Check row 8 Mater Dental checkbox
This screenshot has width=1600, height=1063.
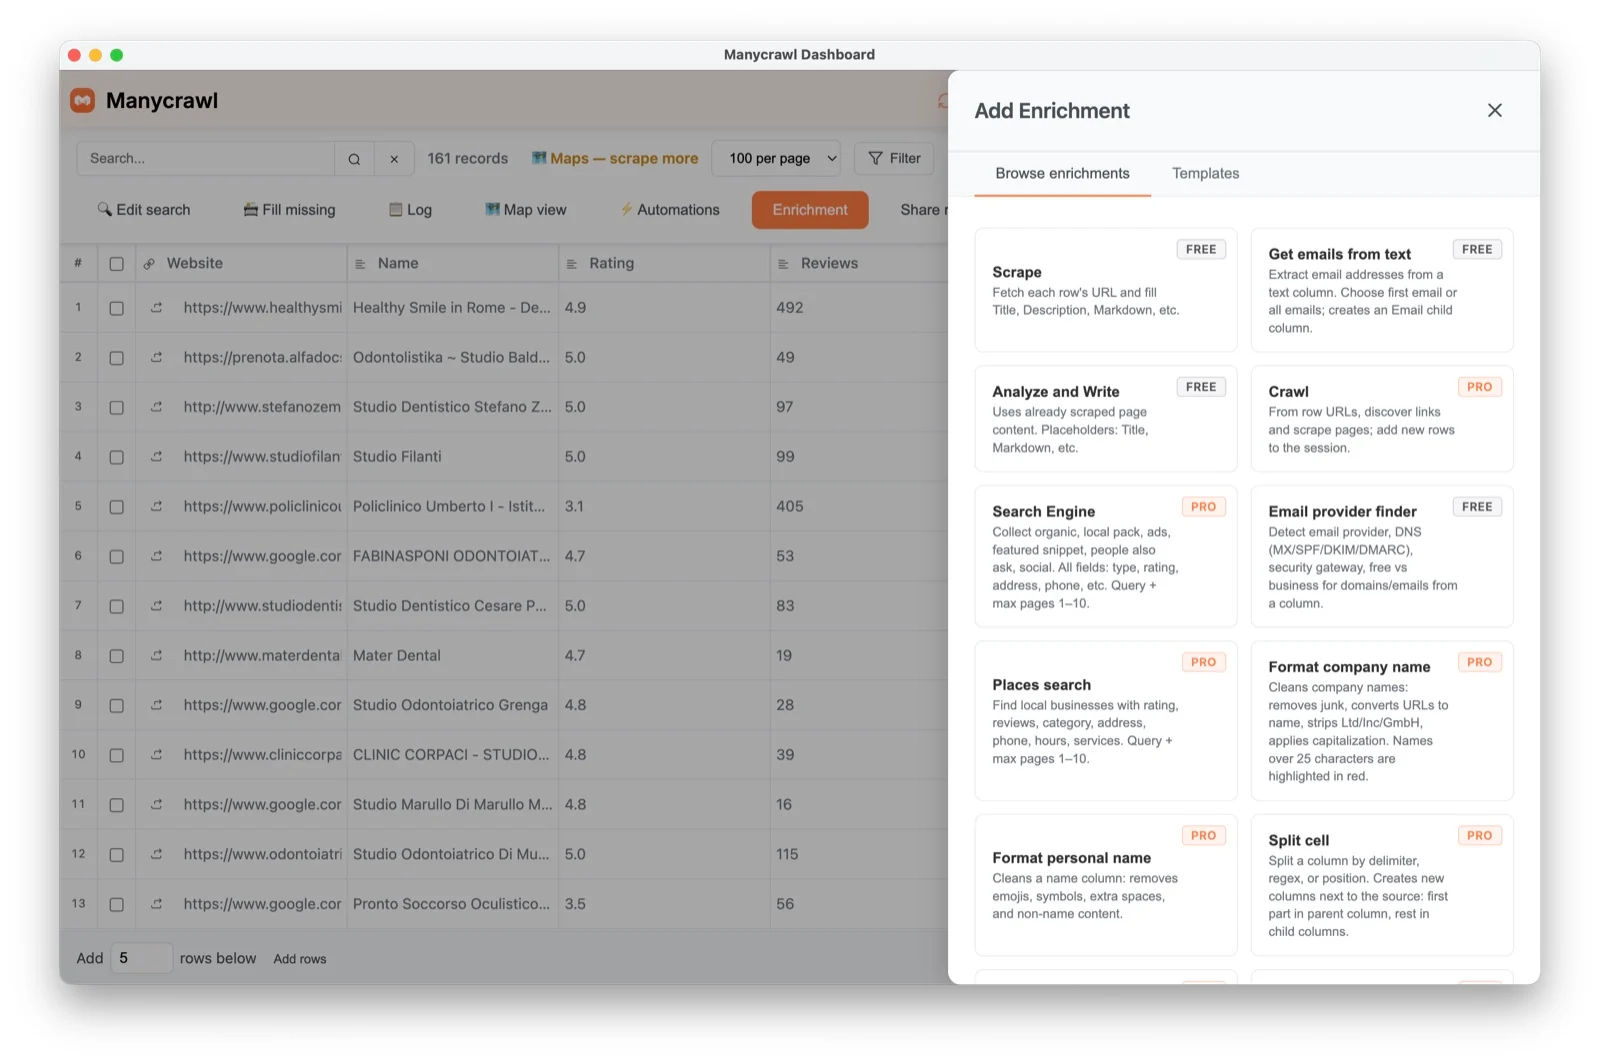[x=116, y=657]
